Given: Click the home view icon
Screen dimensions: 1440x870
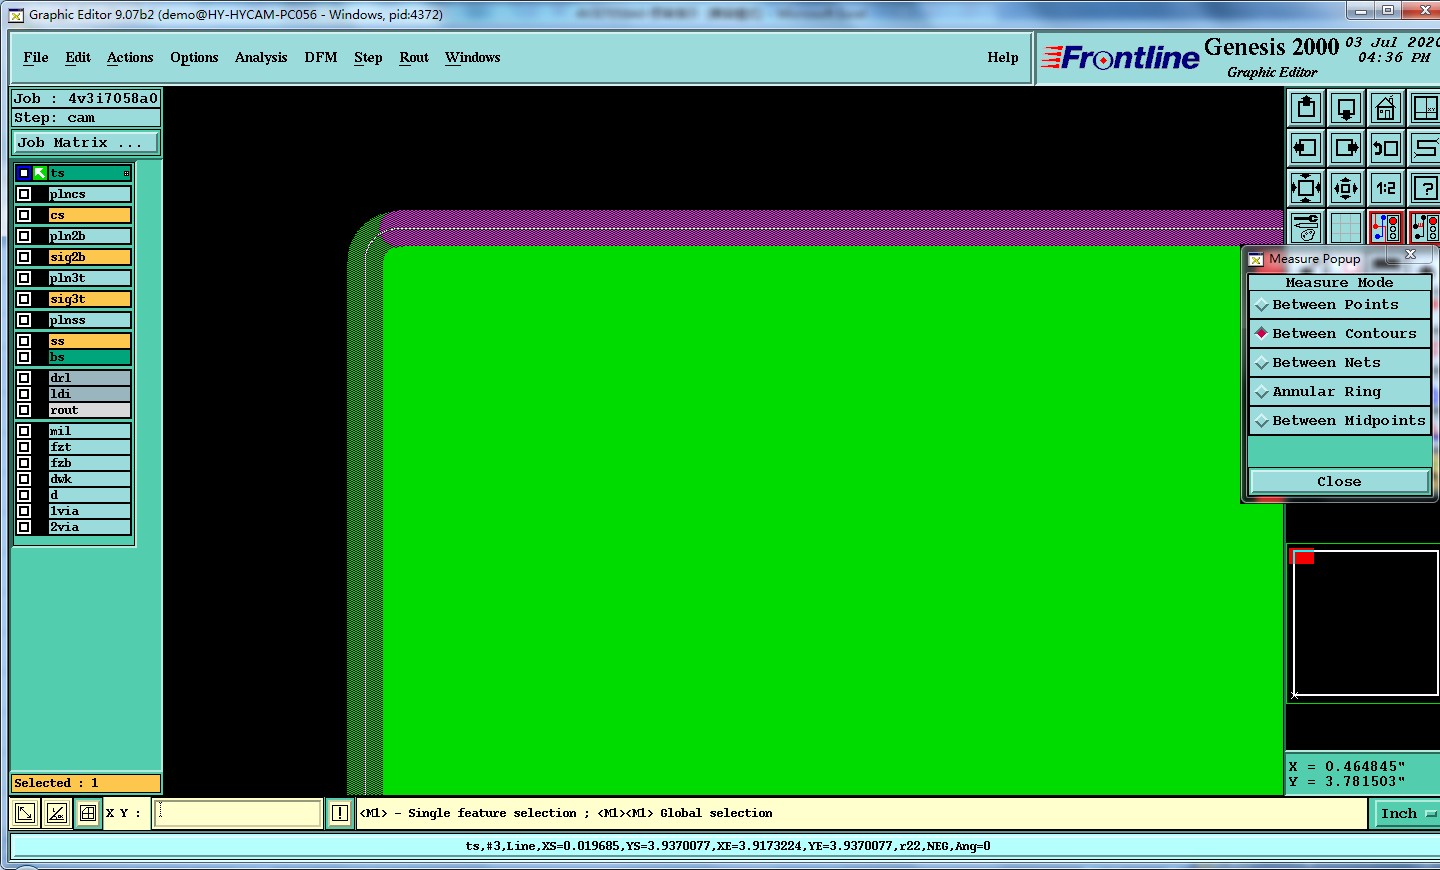Looking at the screenshot, I should (x=1386, y=108).
